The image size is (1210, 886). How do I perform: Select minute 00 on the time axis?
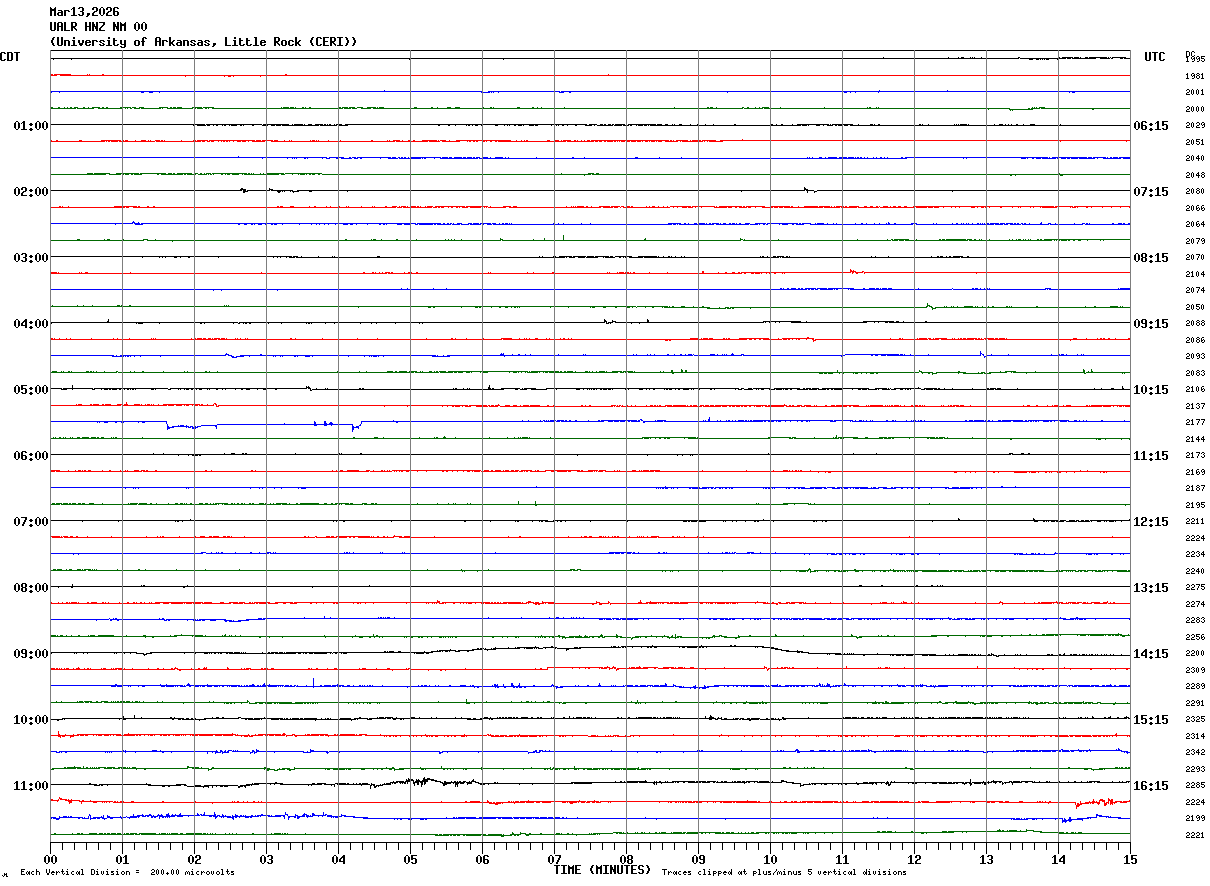coord(50,859)
